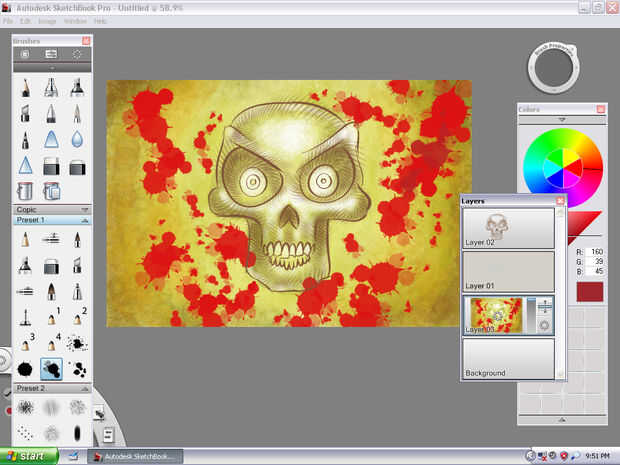Click the B value field showing 45
The width and height of the screenshot is (620, 465).
pyautogui.click(x=595, y=271)
